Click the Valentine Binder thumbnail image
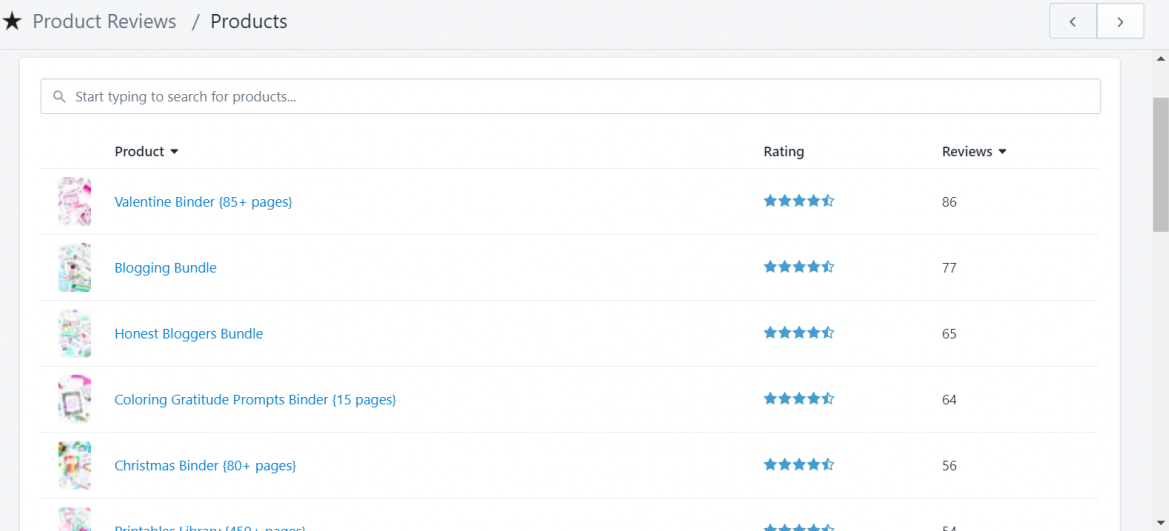 pos(75,201)
